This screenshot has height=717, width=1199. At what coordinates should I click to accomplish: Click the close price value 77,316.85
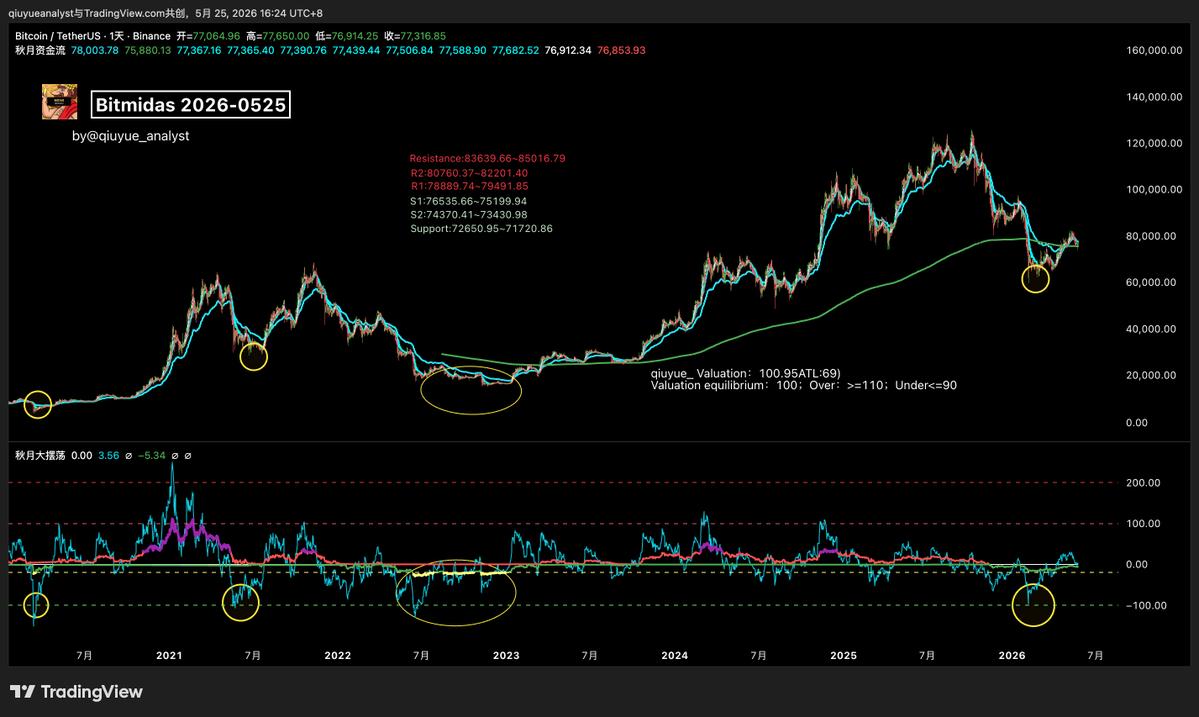(x=423, y=36)
